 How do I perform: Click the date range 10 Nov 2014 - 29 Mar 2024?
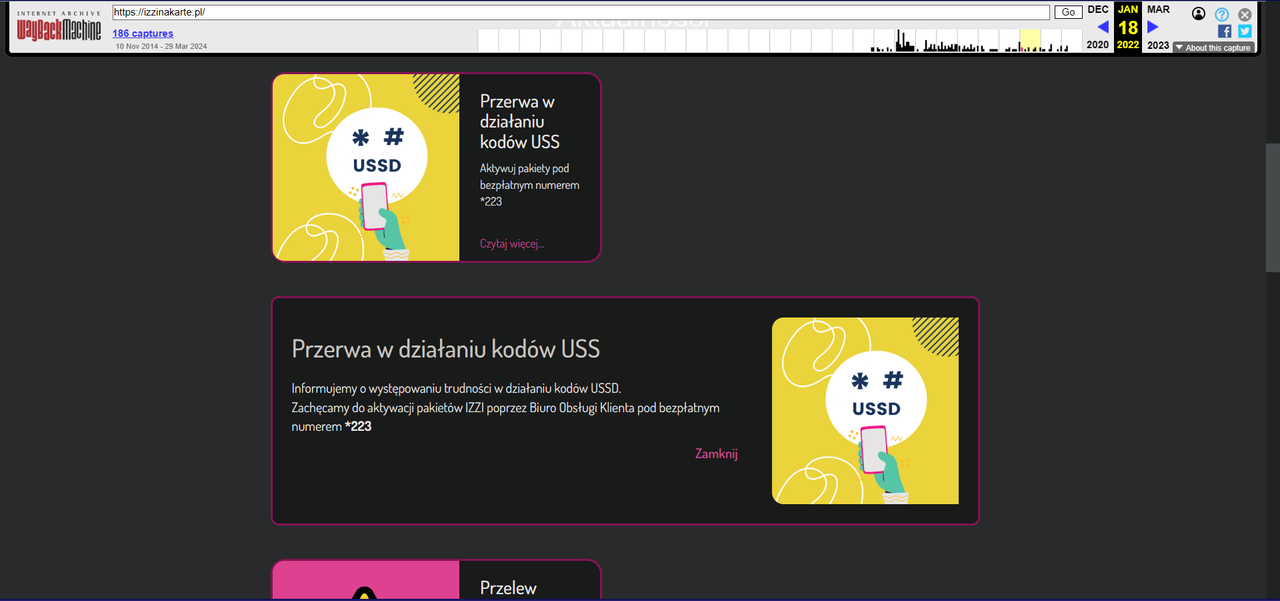[x=161, y=46]
